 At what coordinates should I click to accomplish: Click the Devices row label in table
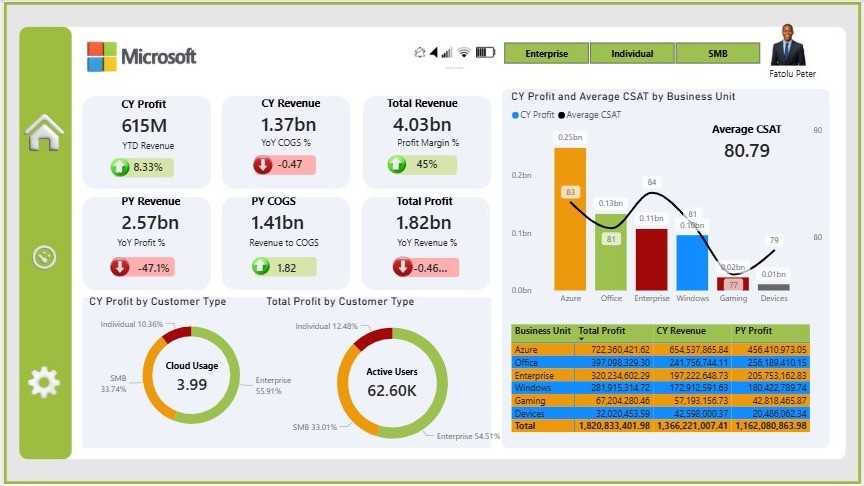click(529, 413)
